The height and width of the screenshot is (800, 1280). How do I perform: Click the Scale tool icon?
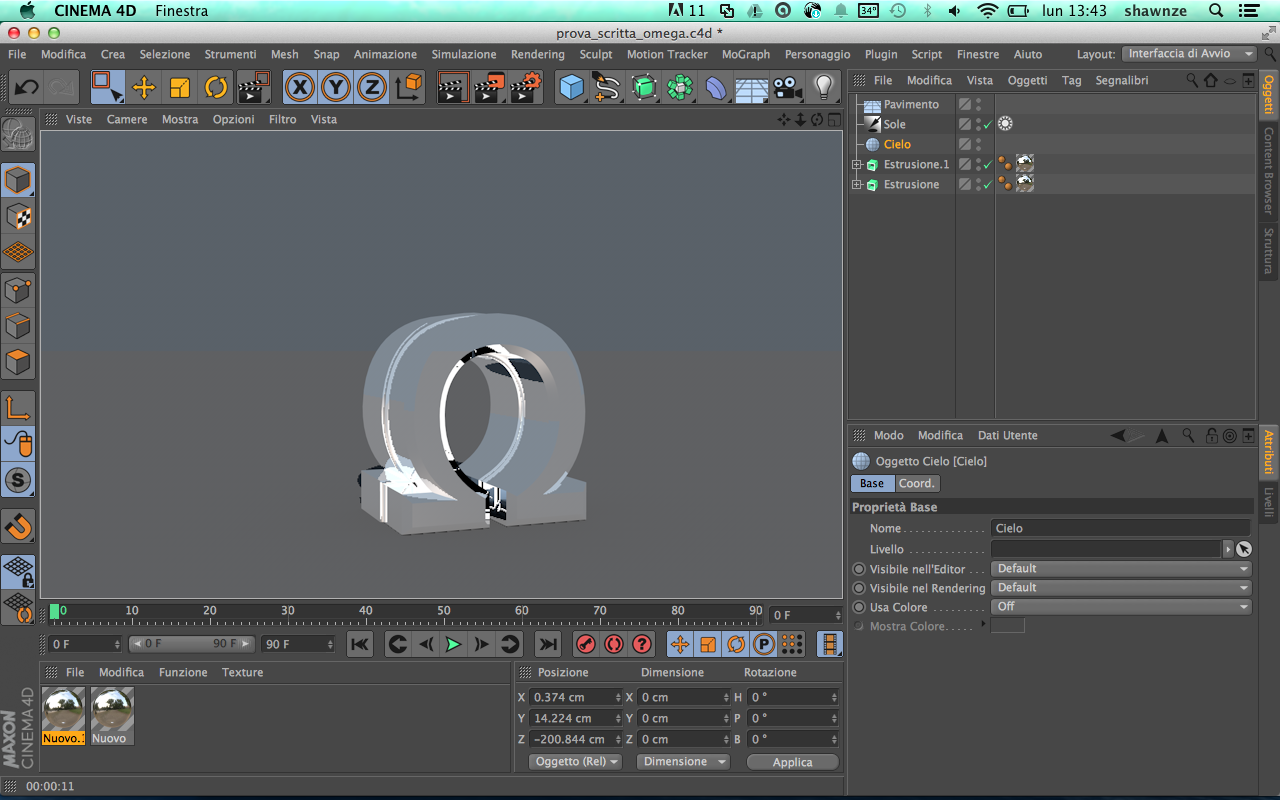click(180, 88)
